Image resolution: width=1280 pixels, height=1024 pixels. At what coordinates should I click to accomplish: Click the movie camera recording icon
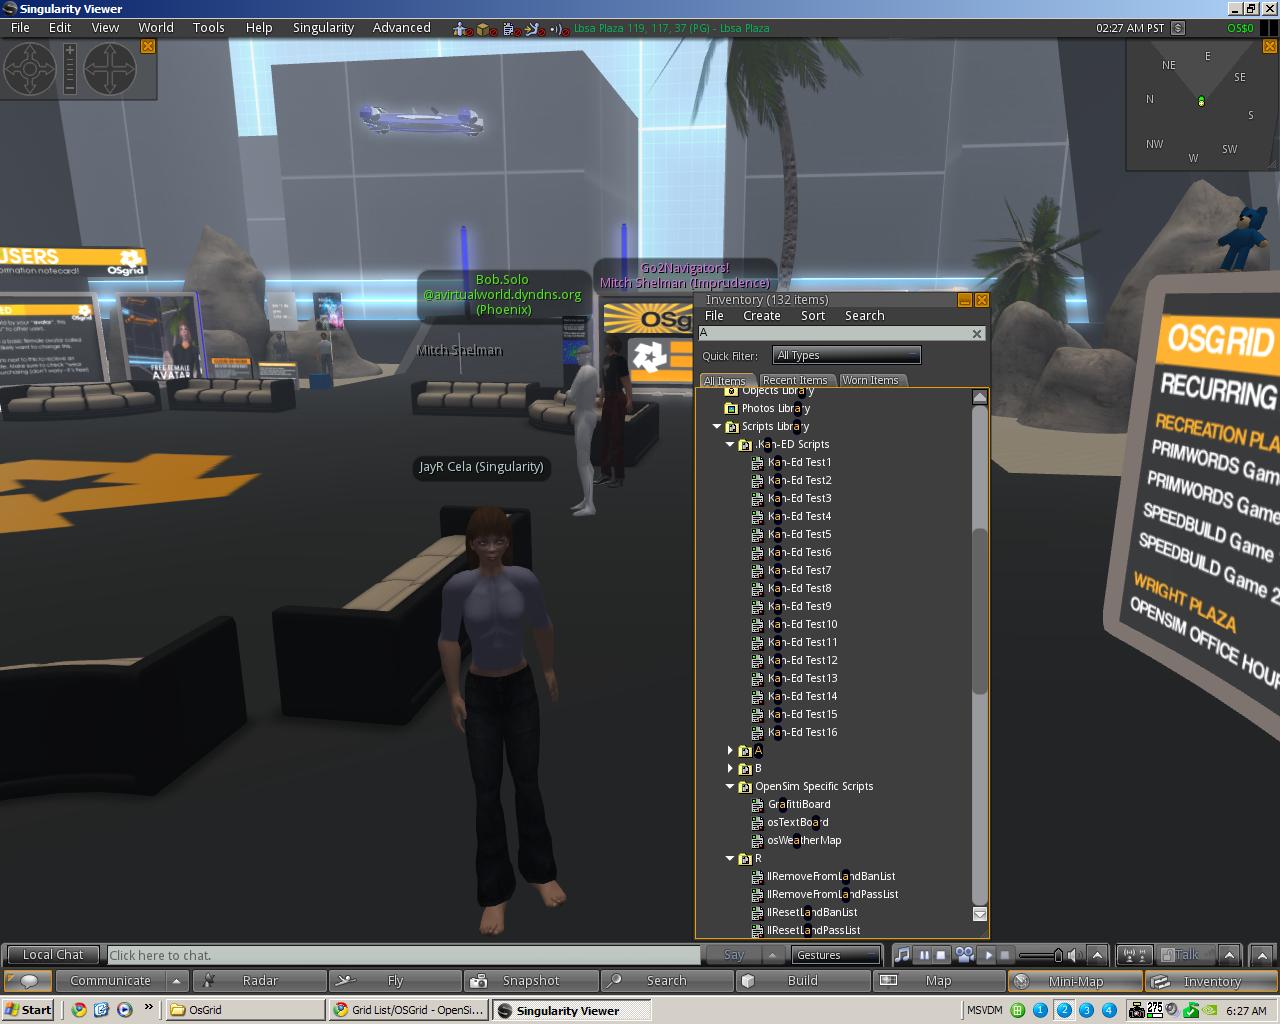click(x=963, y=954)
